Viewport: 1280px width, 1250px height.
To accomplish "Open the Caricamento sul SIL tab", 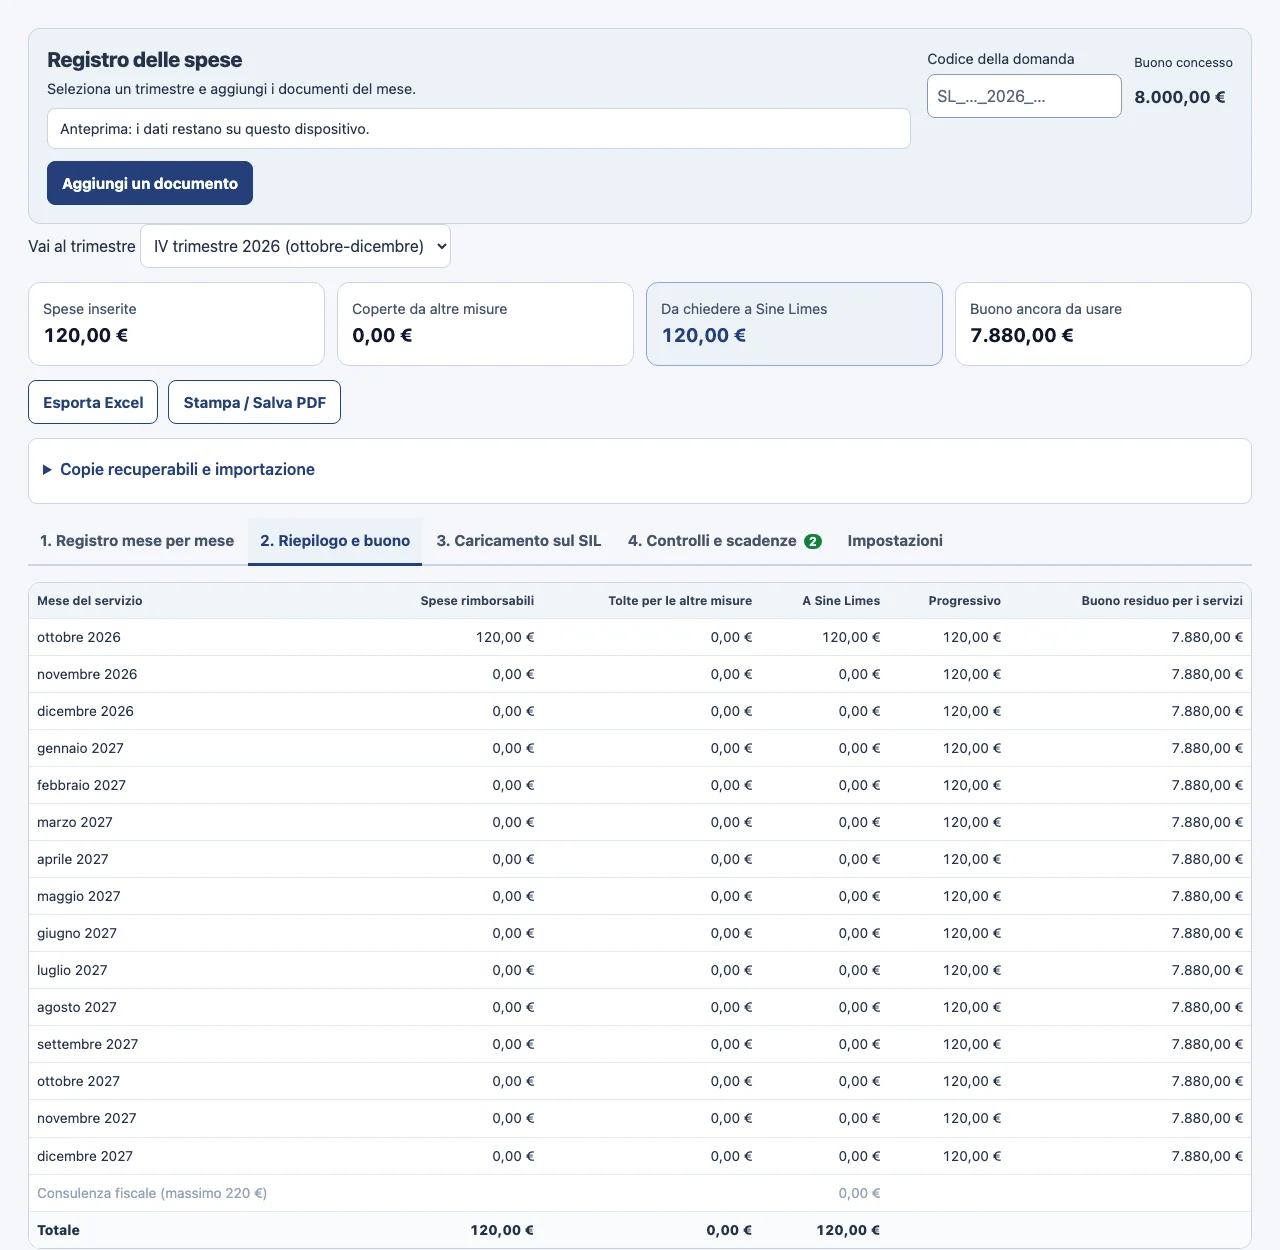I will tap(519, 541).
